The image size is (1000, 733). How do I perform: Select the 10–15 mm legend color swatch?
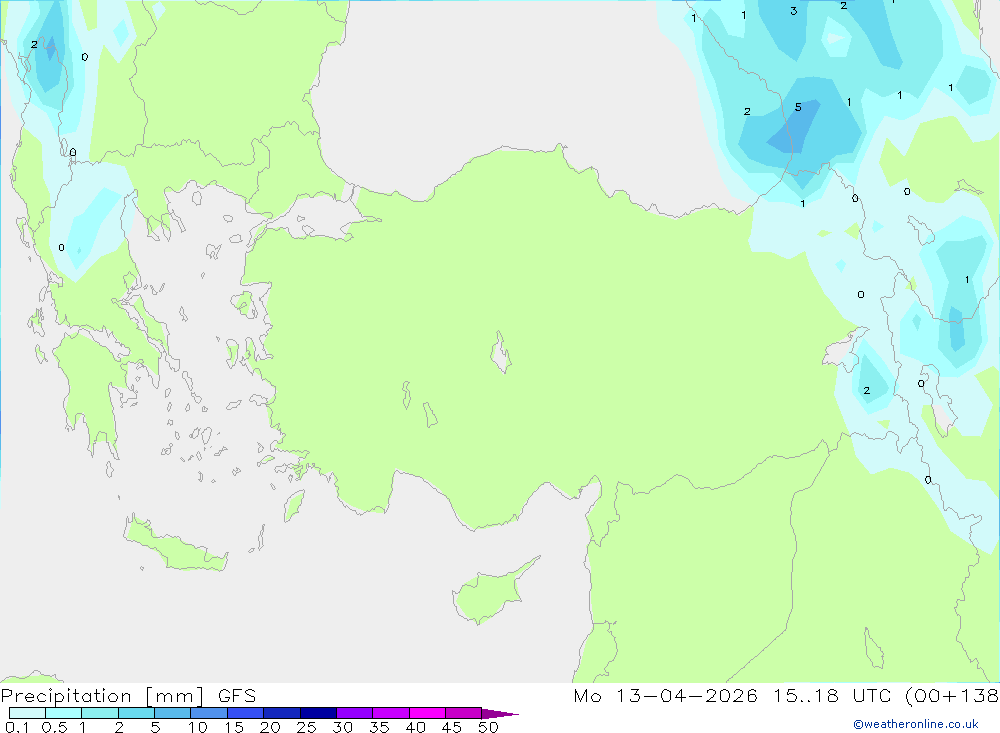(209, 713)
